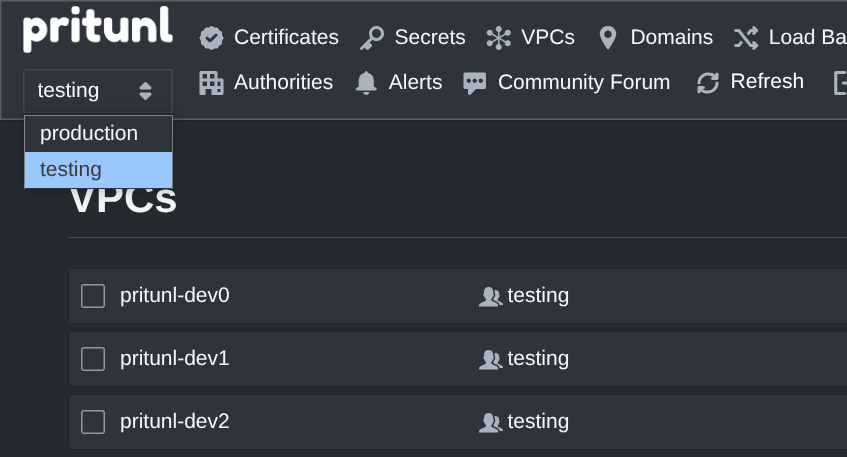Viewport: 847px width, 457px height.
Task: Click the testing organization label on pritunl-dev1
Action: [x=537, y=359]
